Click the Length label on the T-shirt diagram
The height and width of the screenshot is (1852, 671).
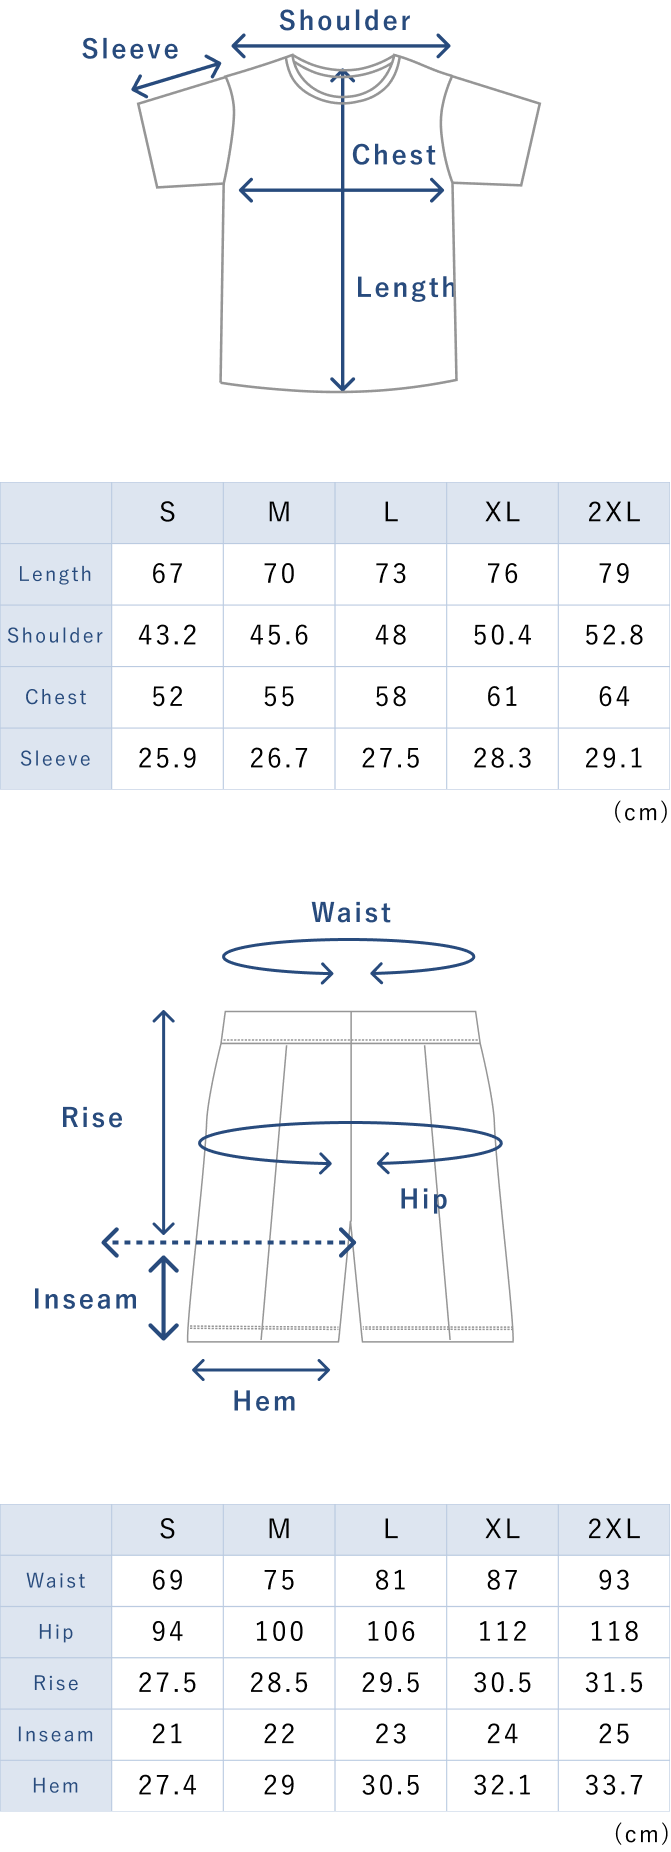405,288
